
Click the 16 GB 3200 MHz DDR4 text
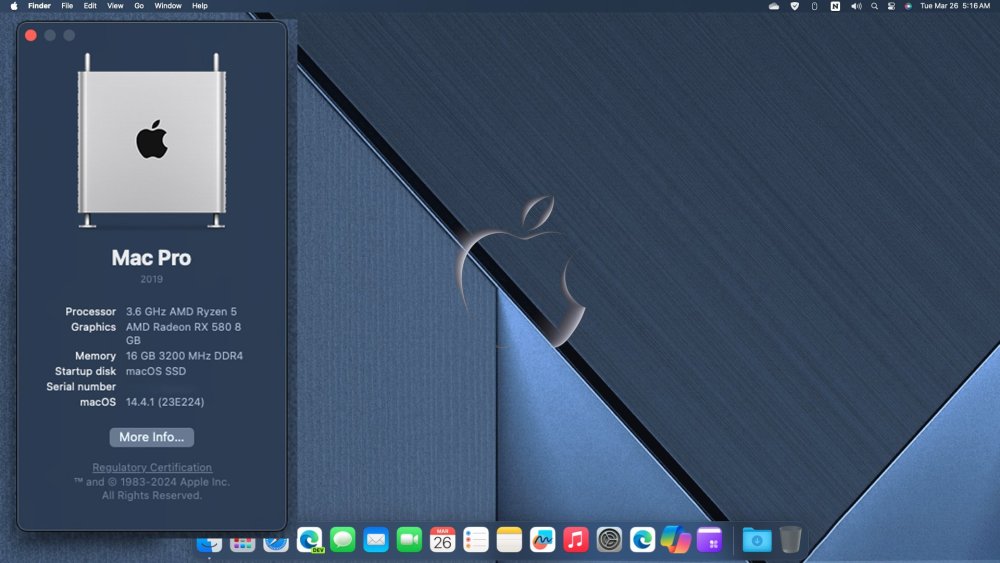coord(184,356)
